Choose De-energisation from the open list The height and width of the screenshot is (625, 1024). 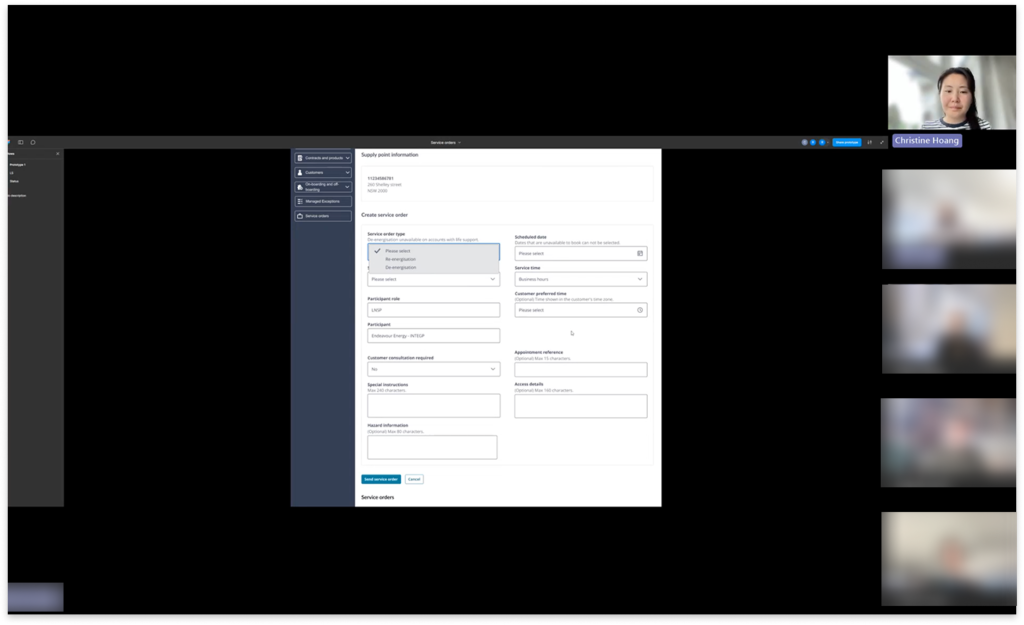coord(400,267)
